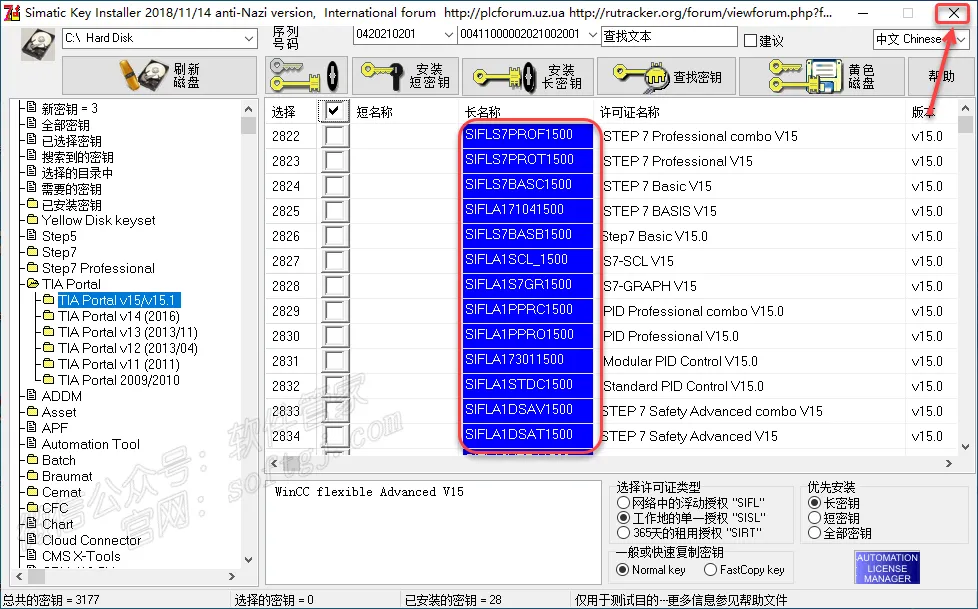The image size is (978, 609).
Task: Click install long key (安装长密钥) button
Action: tap(528, 76)
